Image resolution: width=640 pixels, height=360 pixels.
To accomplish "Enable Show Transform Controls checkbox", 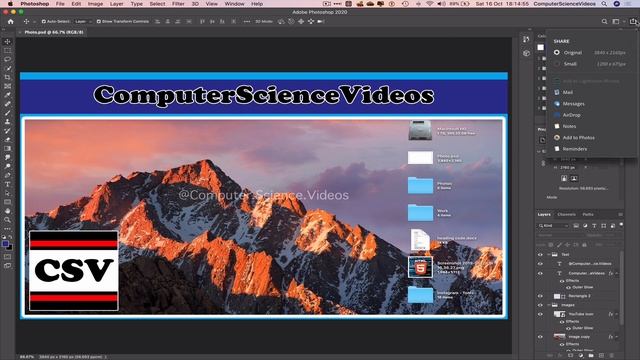I will (x=99, y=22).
